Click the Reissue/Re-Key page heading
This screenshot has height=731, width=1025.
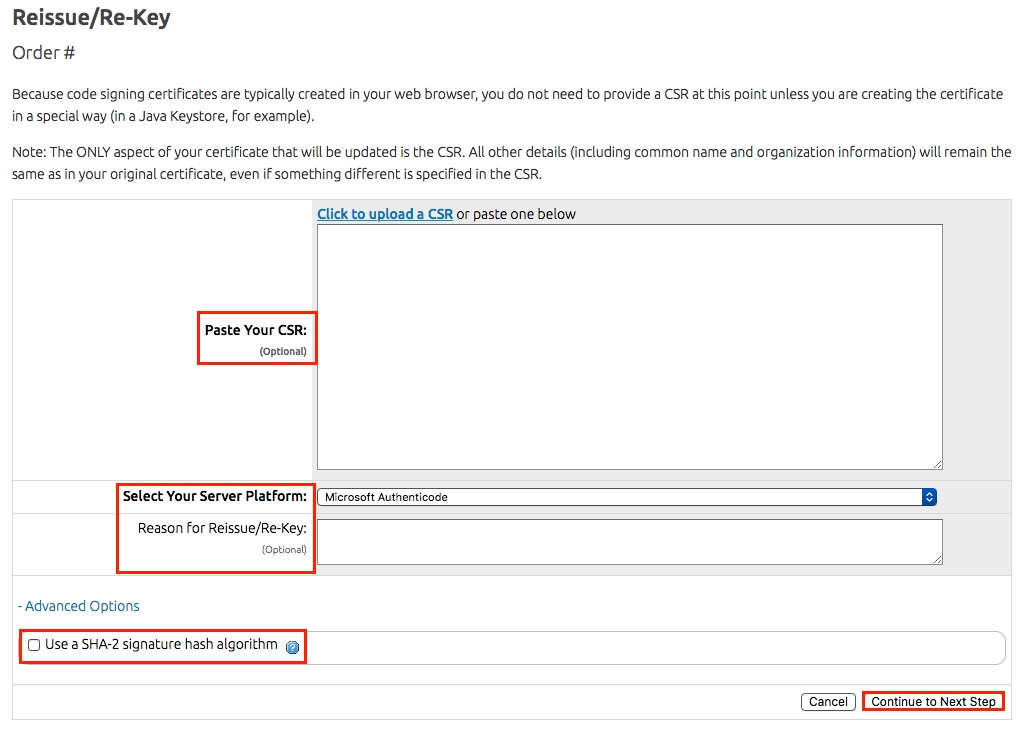coord(91,17)
